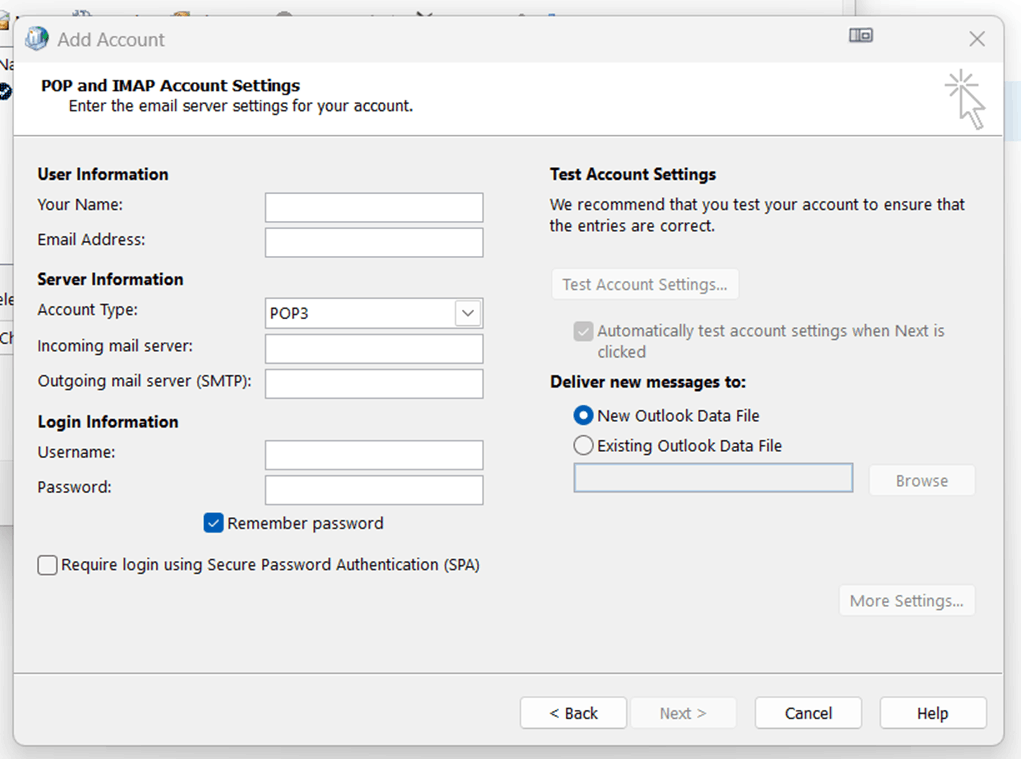Focus the Password input box
1021x759 pixels.
374,490
